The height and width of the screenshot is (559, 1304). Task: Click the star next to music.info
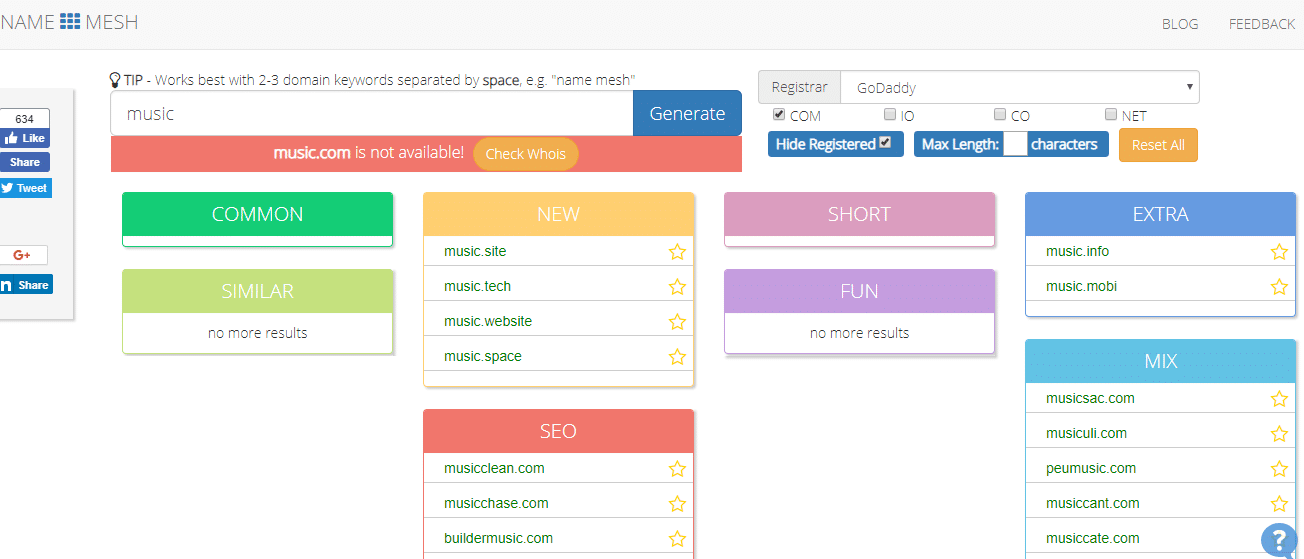coord(1279,252)
